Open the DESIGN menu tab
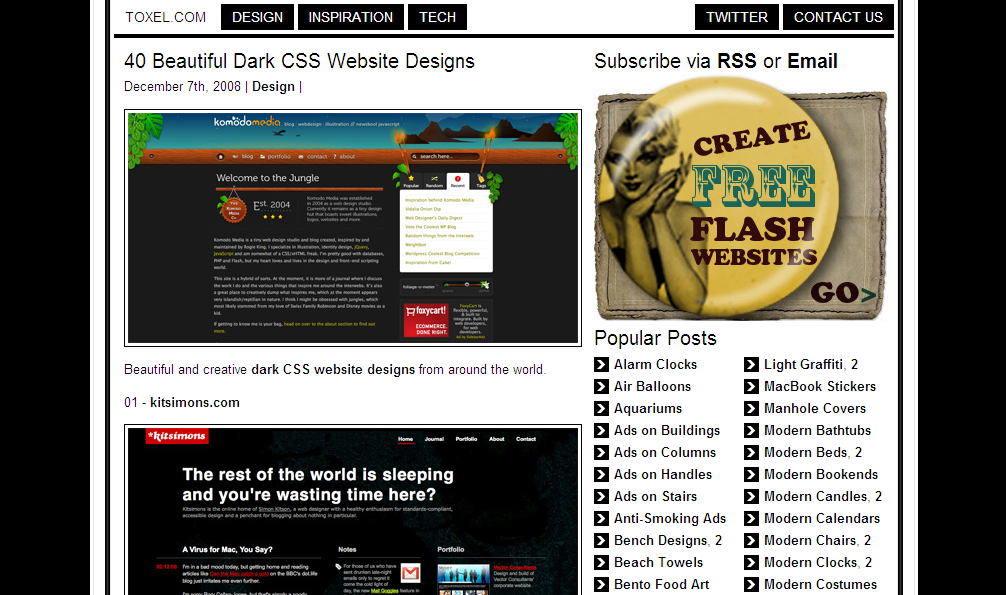The image size is (1006, 595). click(x=257, y=17)
